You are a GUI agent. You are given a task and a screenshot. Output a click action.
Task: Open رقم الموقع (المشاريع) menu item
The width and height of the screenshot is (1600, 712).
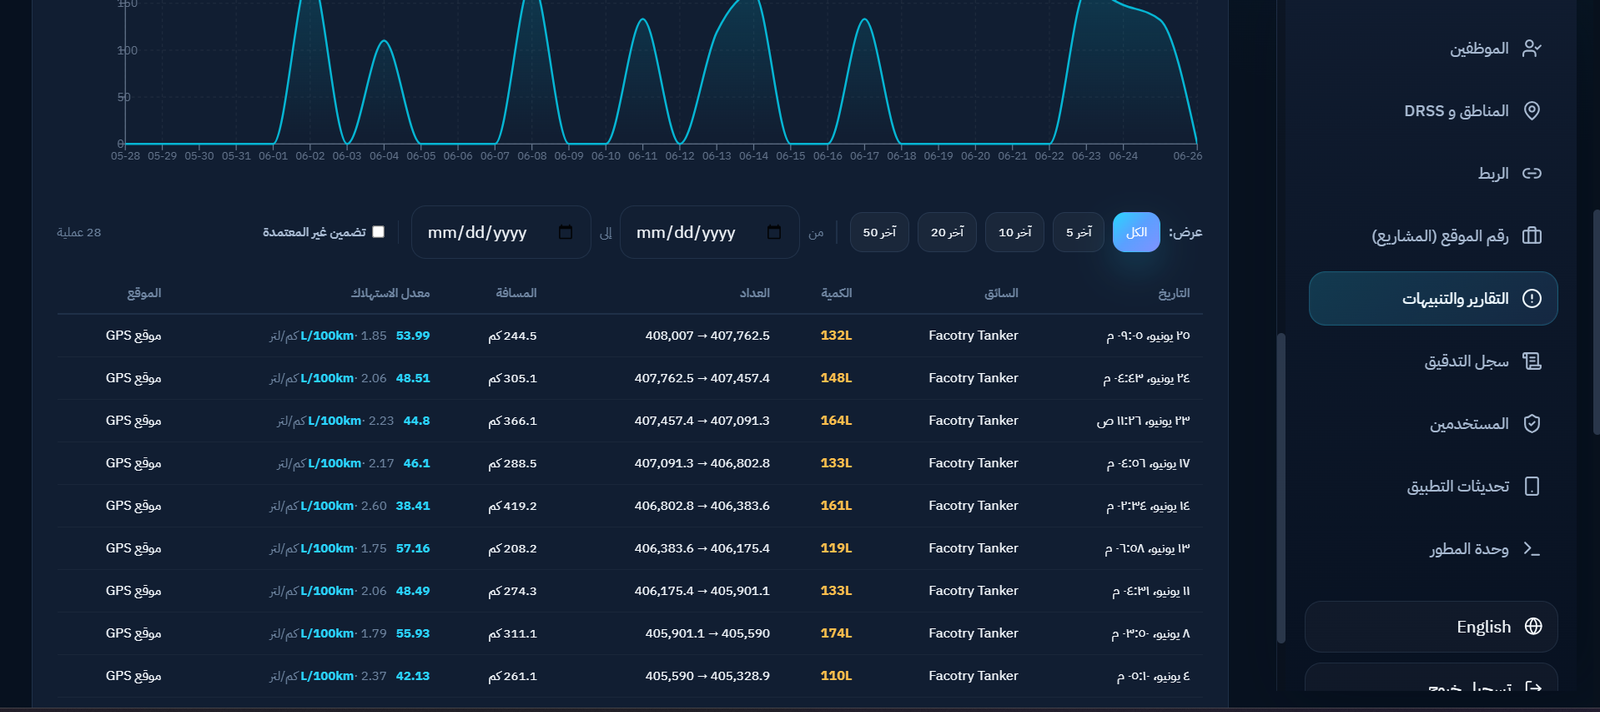pyautogui.click(x=1432, y=236)
